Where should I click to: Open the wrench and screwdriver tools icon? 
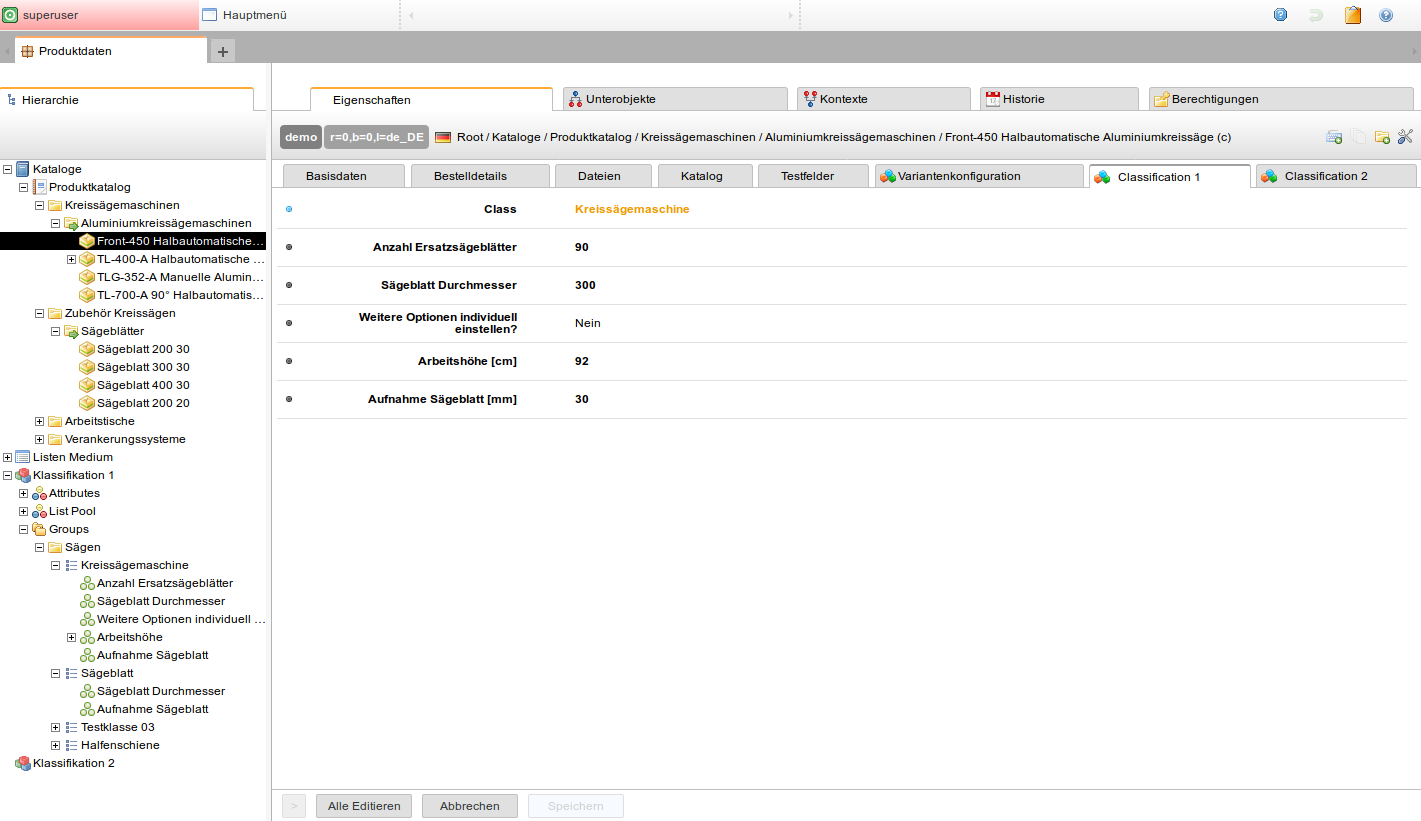tap(1405, 137)
